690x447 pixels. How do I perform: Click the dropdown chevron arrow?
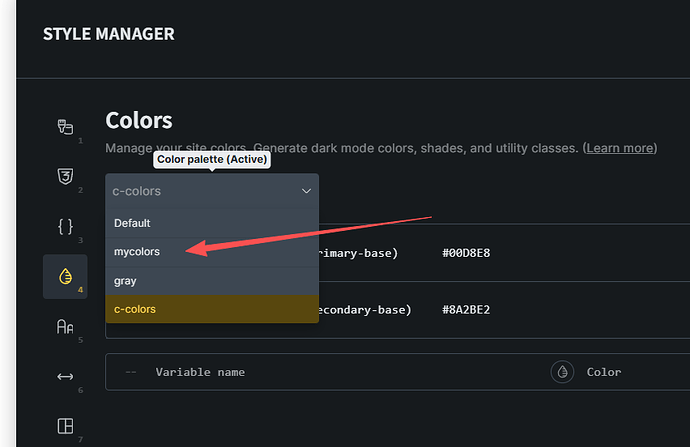306,191
